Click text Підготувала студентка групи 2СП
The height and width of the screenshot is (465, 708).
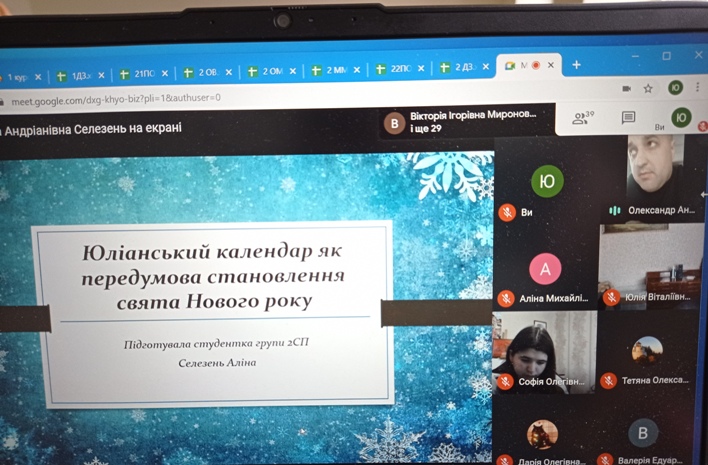216,344
